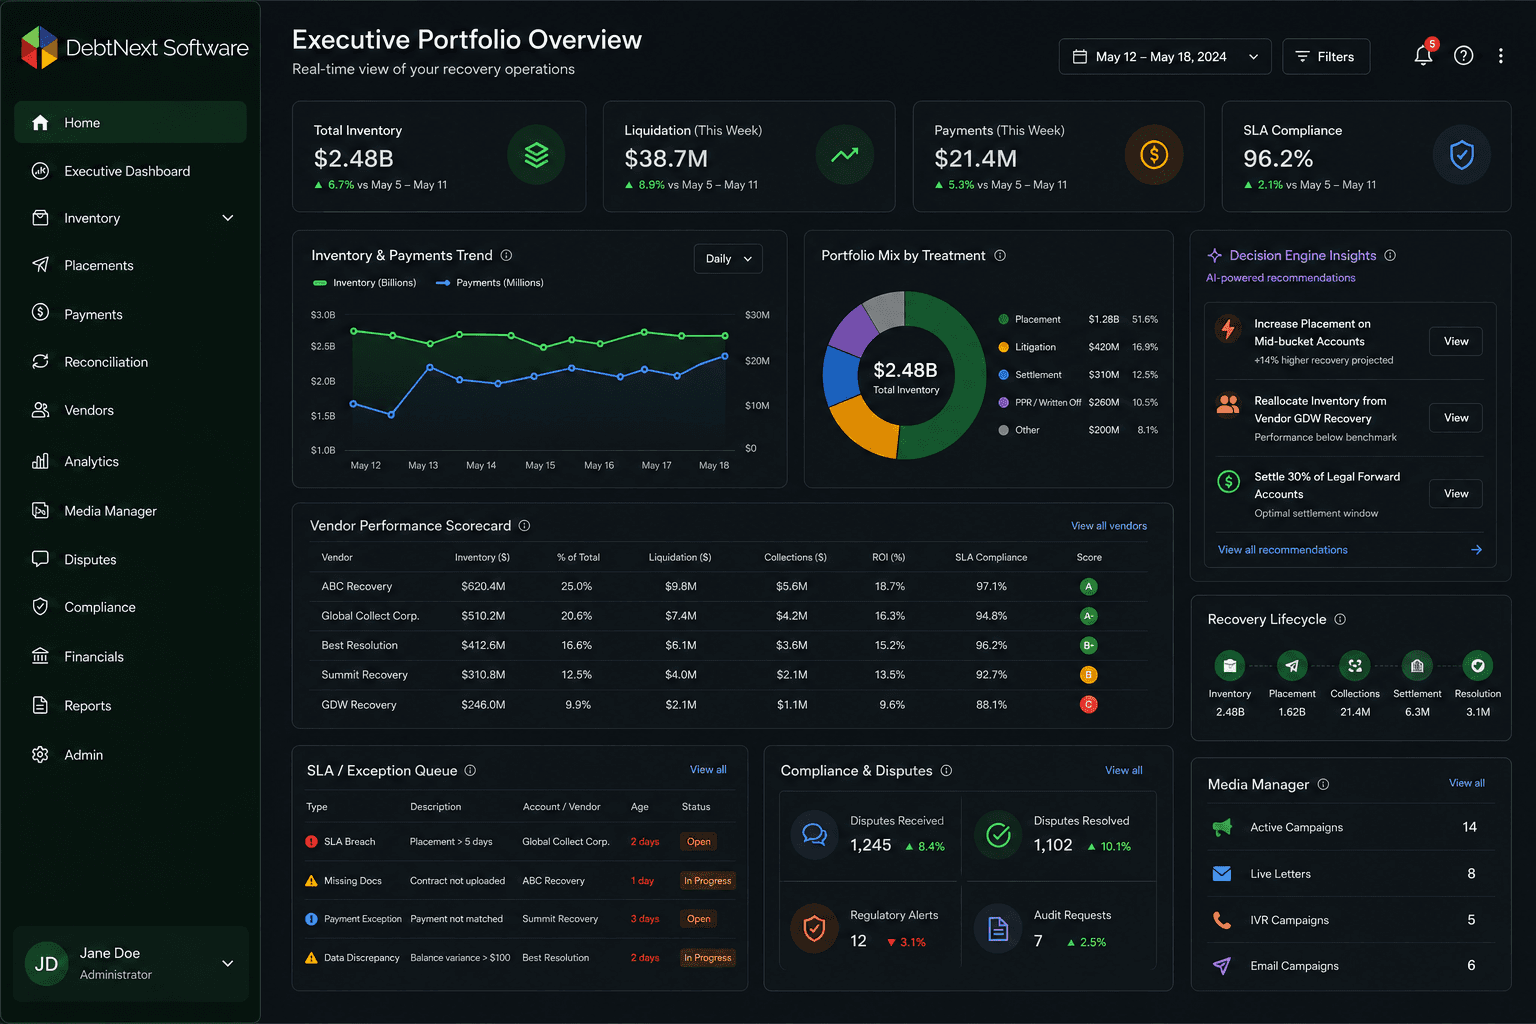Click the Active Campaigns megaphone icon

pyautogui.click(x=1222, y=827)
